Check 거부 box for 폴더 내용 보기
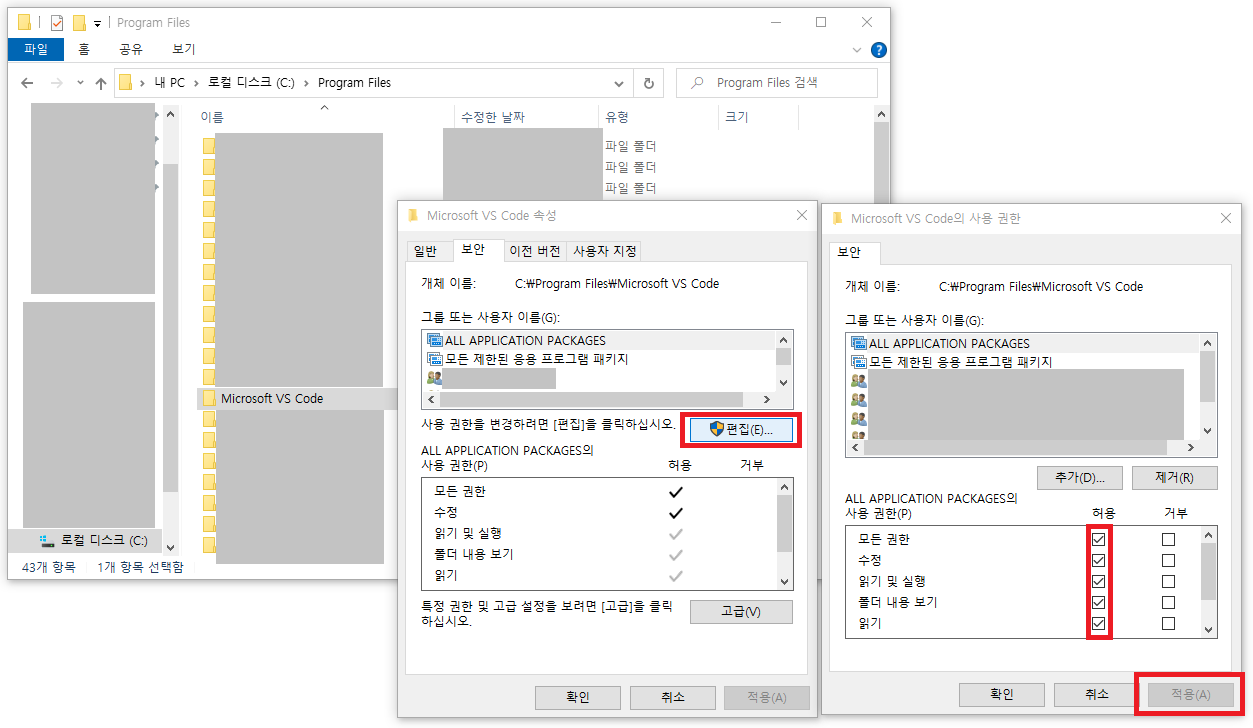Screen dimensions: 1253x728 [1168, 602]
